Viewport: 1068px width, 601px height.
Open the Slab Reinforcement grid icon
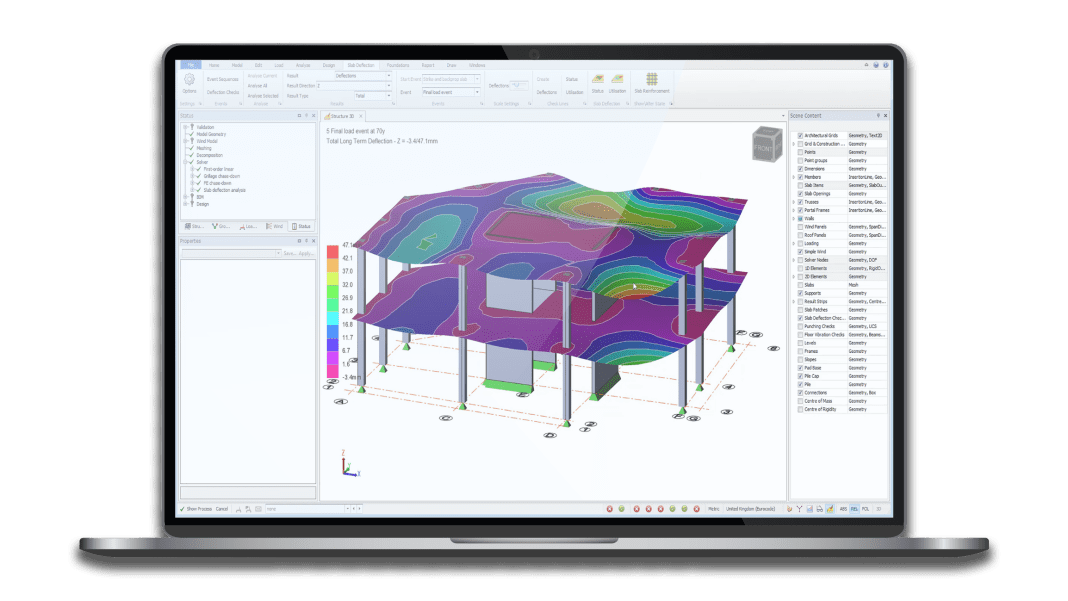(x=651, y=79)
